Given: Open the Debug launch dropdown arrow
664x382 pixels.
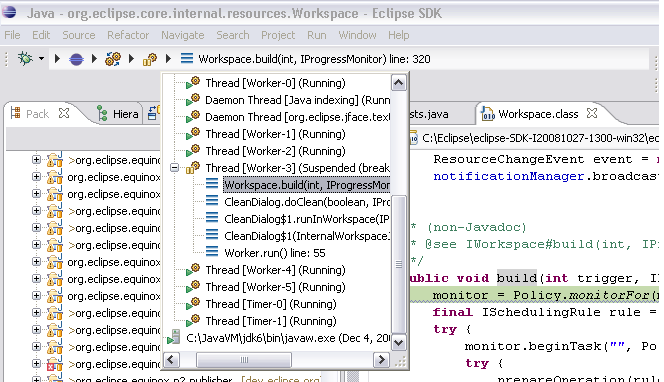Looking at the screenshot, I should pos(41,58).
